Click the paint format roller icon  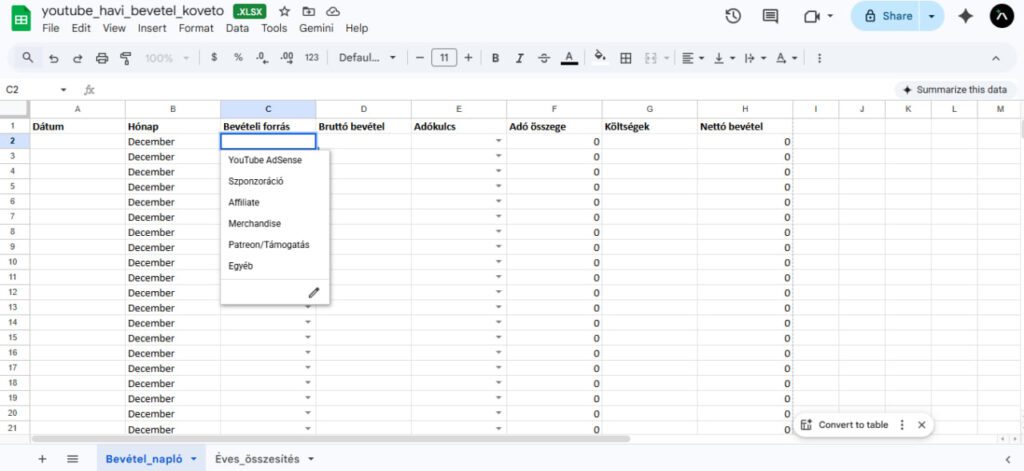125,58
